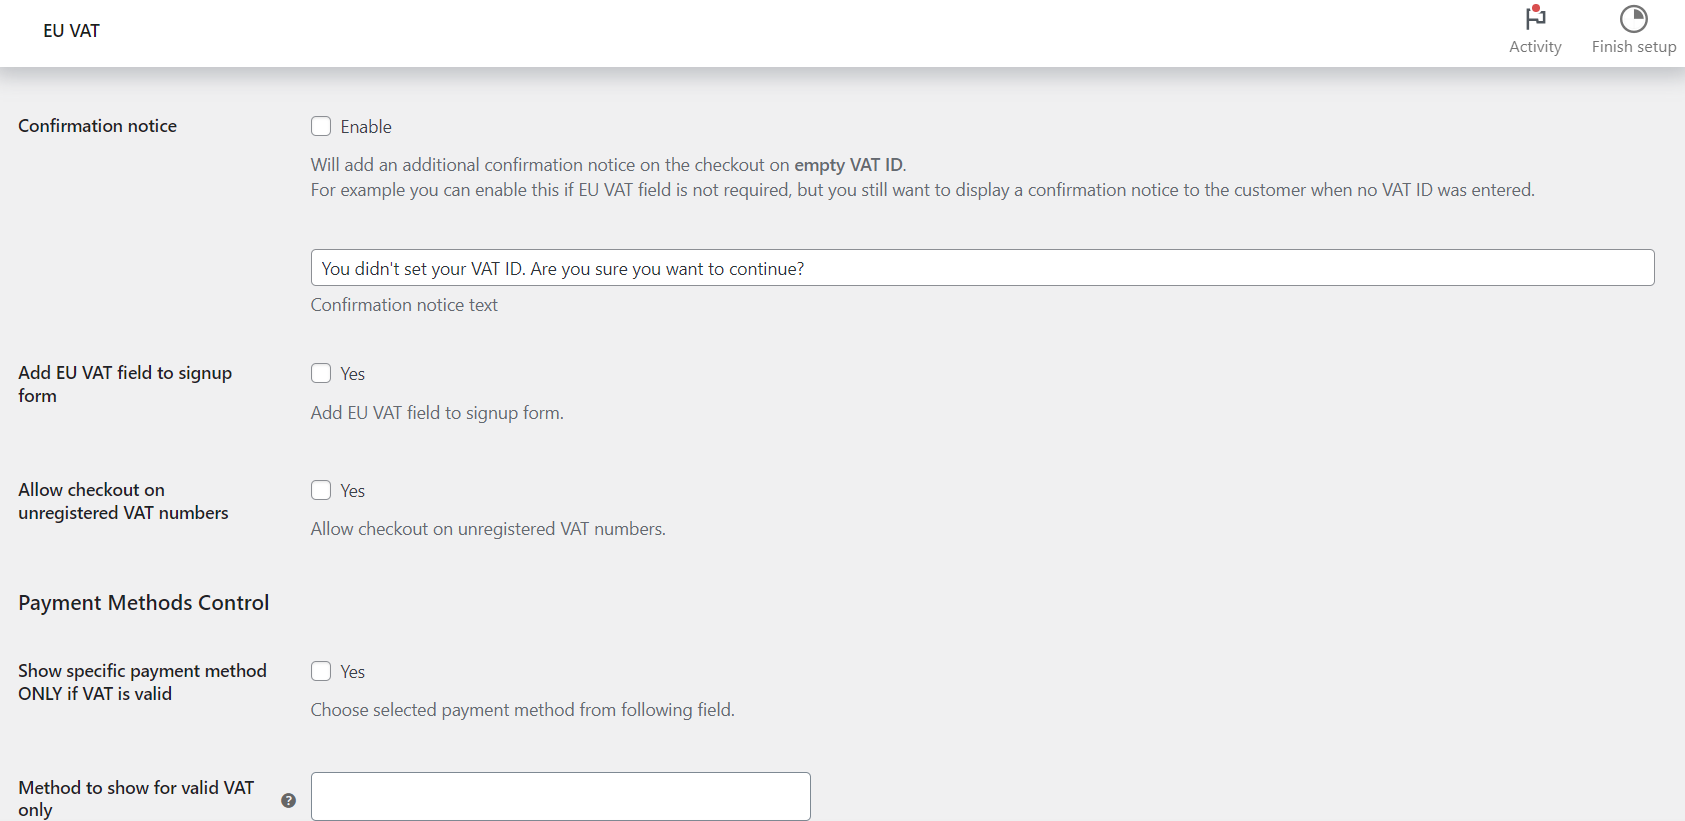This screenshot has width=1685, height=821.
Task: Click the Activity label
Action: tap(1536, 46)
